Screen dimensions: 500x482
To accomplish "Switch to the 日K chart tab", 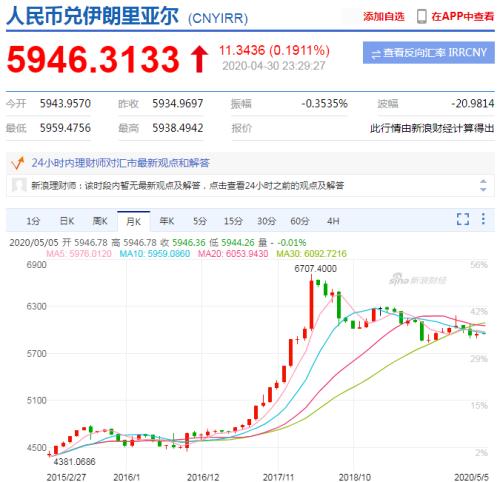I will (x=67, y=221).
